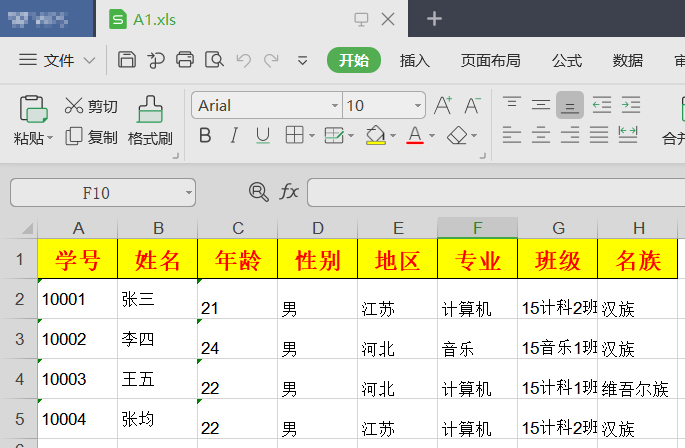Click Copy (复制) button
The image size is (685, 448).
pos(91,137)
